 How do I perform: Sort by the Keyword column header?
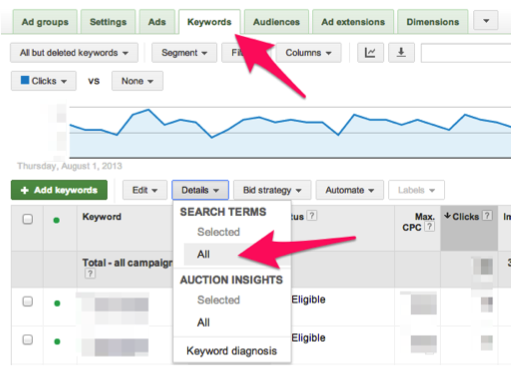(x=102, y=217)
